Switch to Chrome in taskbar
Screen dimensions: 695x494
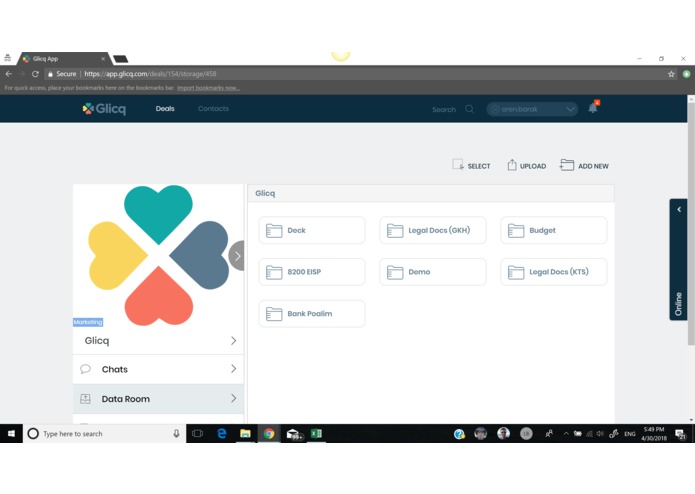[269, 433]
